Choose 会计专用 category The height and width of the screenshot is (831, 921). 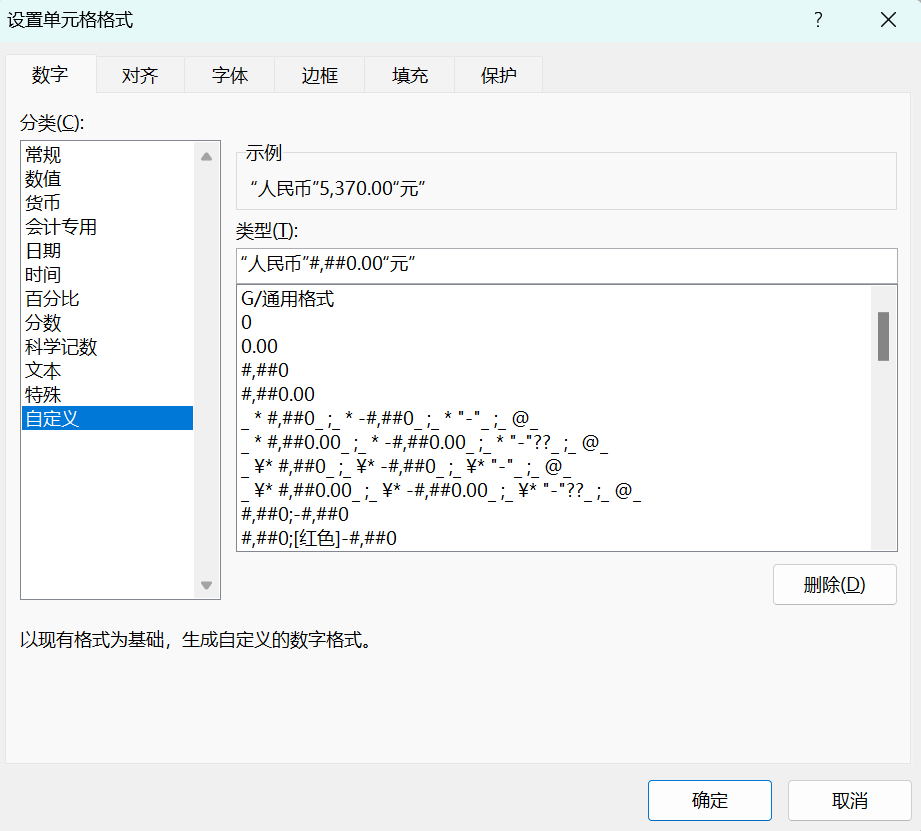point(107,227)
